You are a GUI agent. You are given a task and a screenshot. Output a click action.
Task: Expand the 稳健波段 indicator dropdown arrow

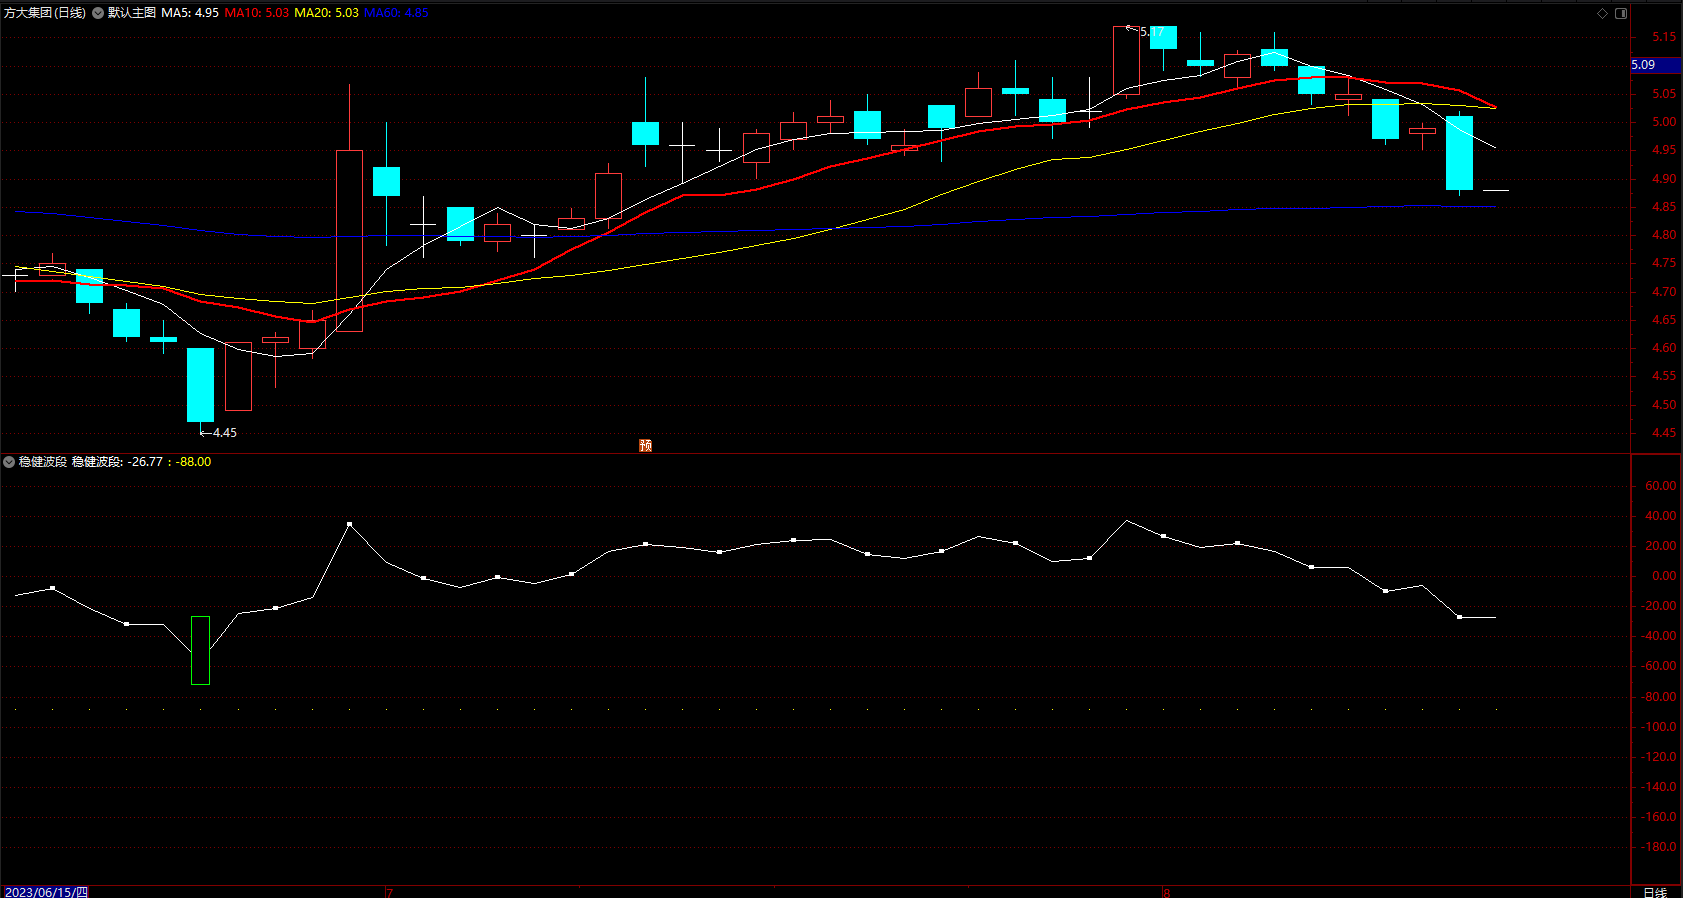click(x=9, y=462)
